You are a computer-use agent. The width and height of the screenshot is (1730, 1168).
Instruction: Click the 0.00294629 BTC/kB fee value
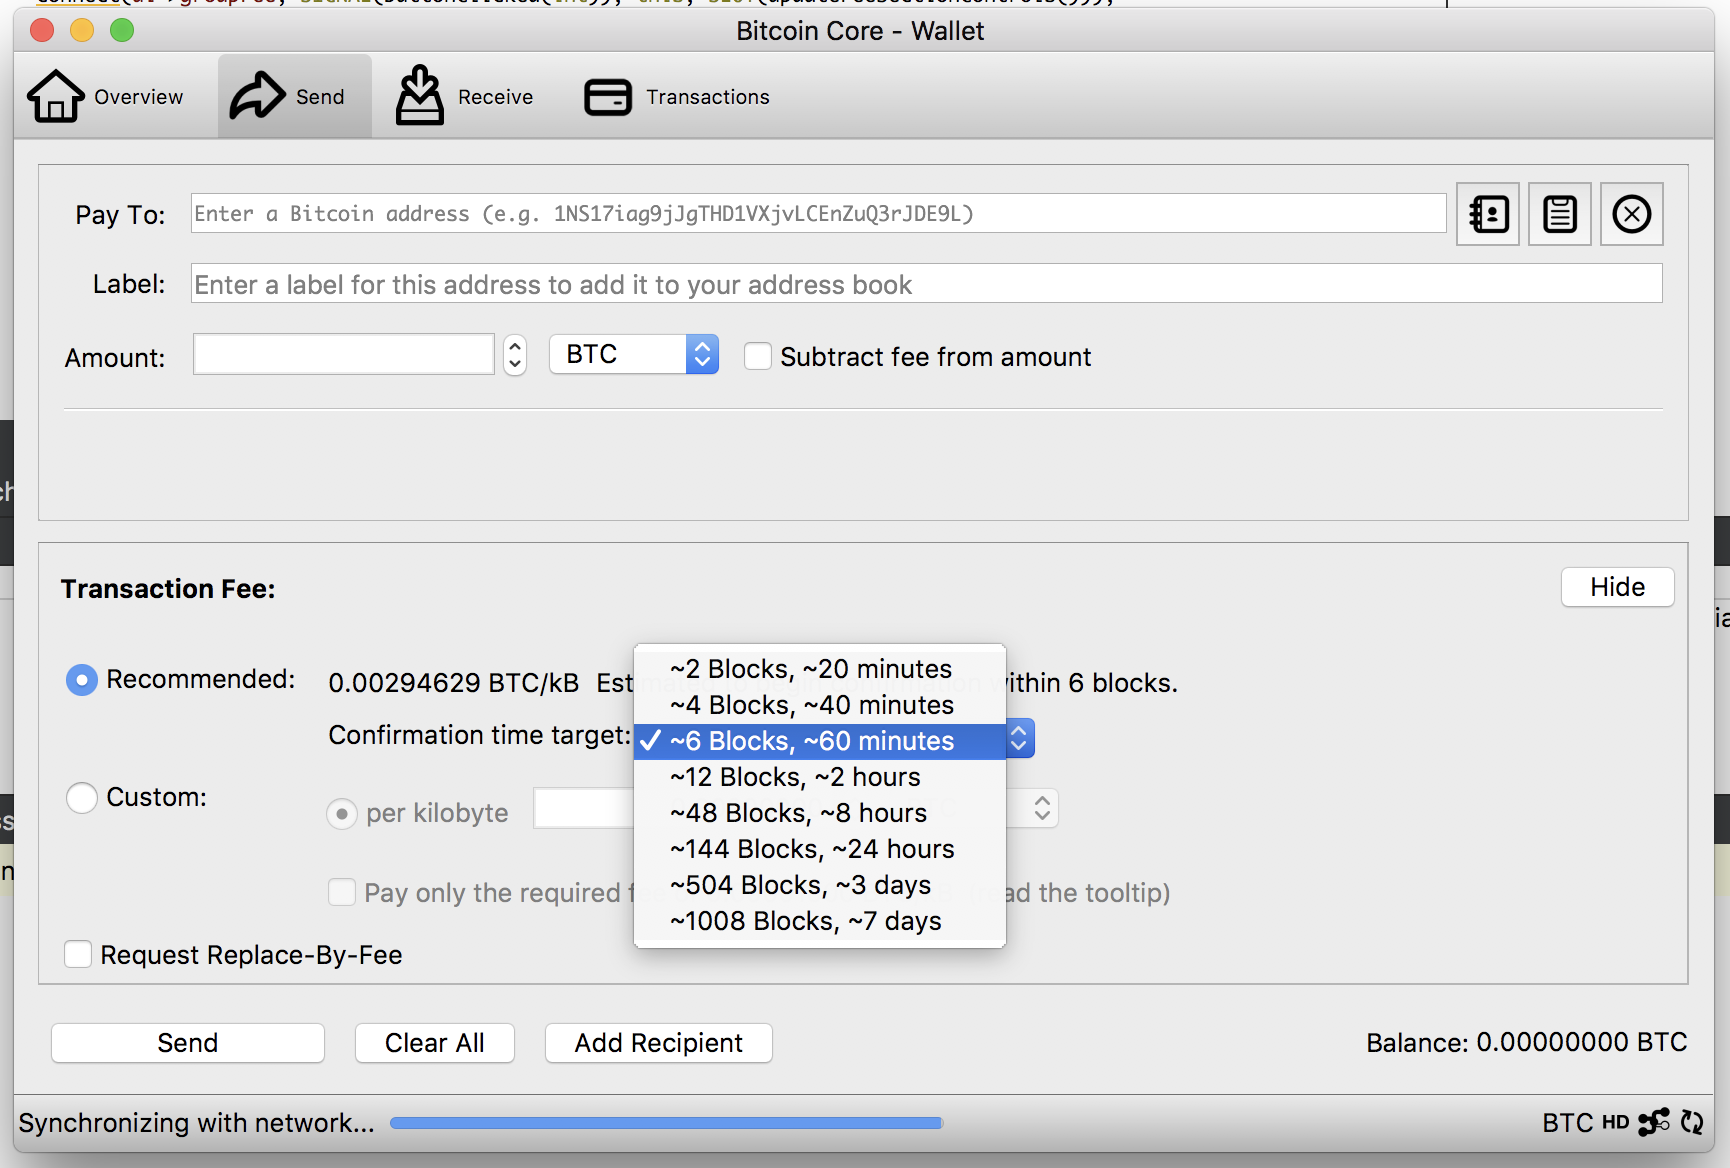[x=454, y=683]
